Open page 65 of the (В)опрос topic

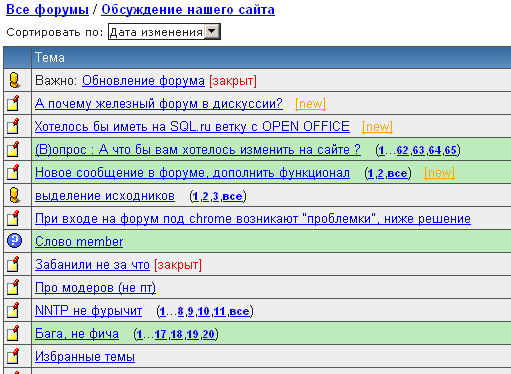pyautogui.click(x=450, y=150)
